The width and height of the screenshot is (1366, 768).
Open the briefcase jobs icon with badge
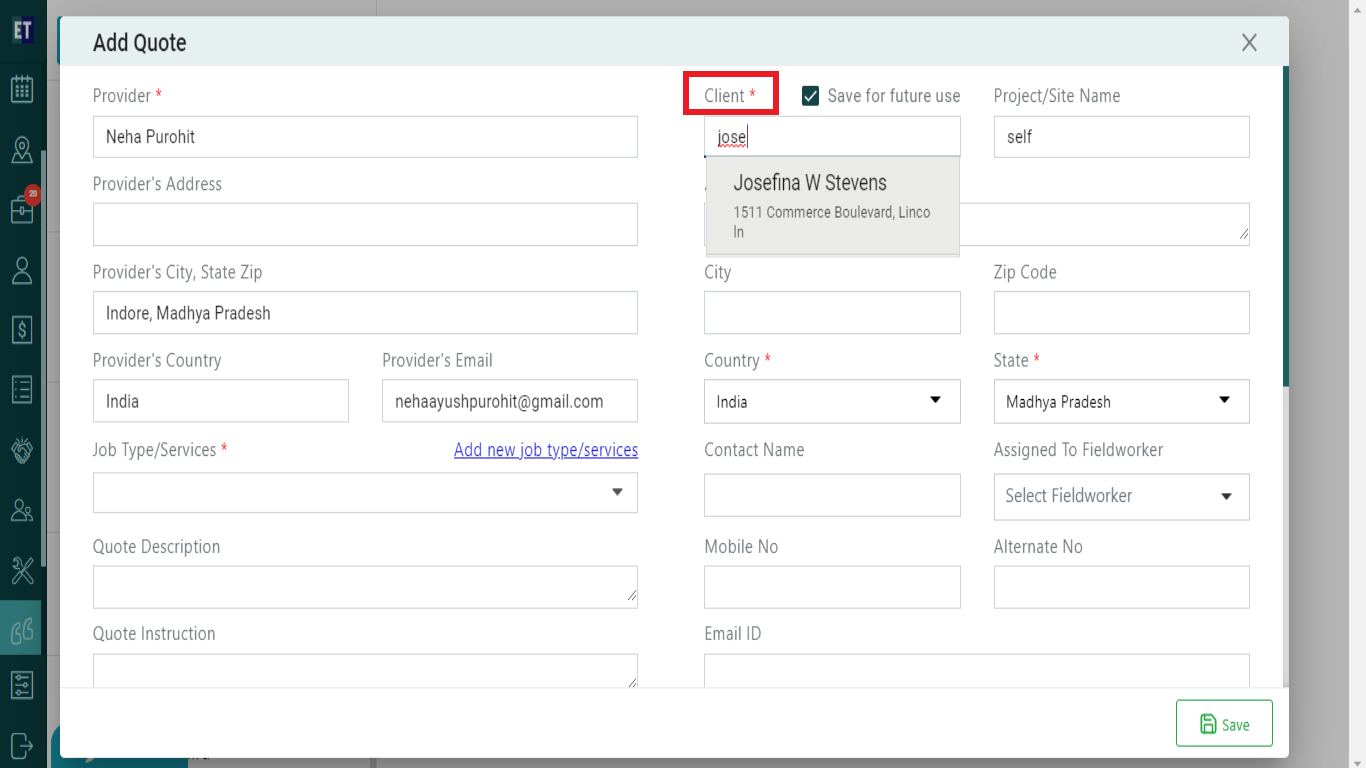pyautogui.click(x=22, y=209)
